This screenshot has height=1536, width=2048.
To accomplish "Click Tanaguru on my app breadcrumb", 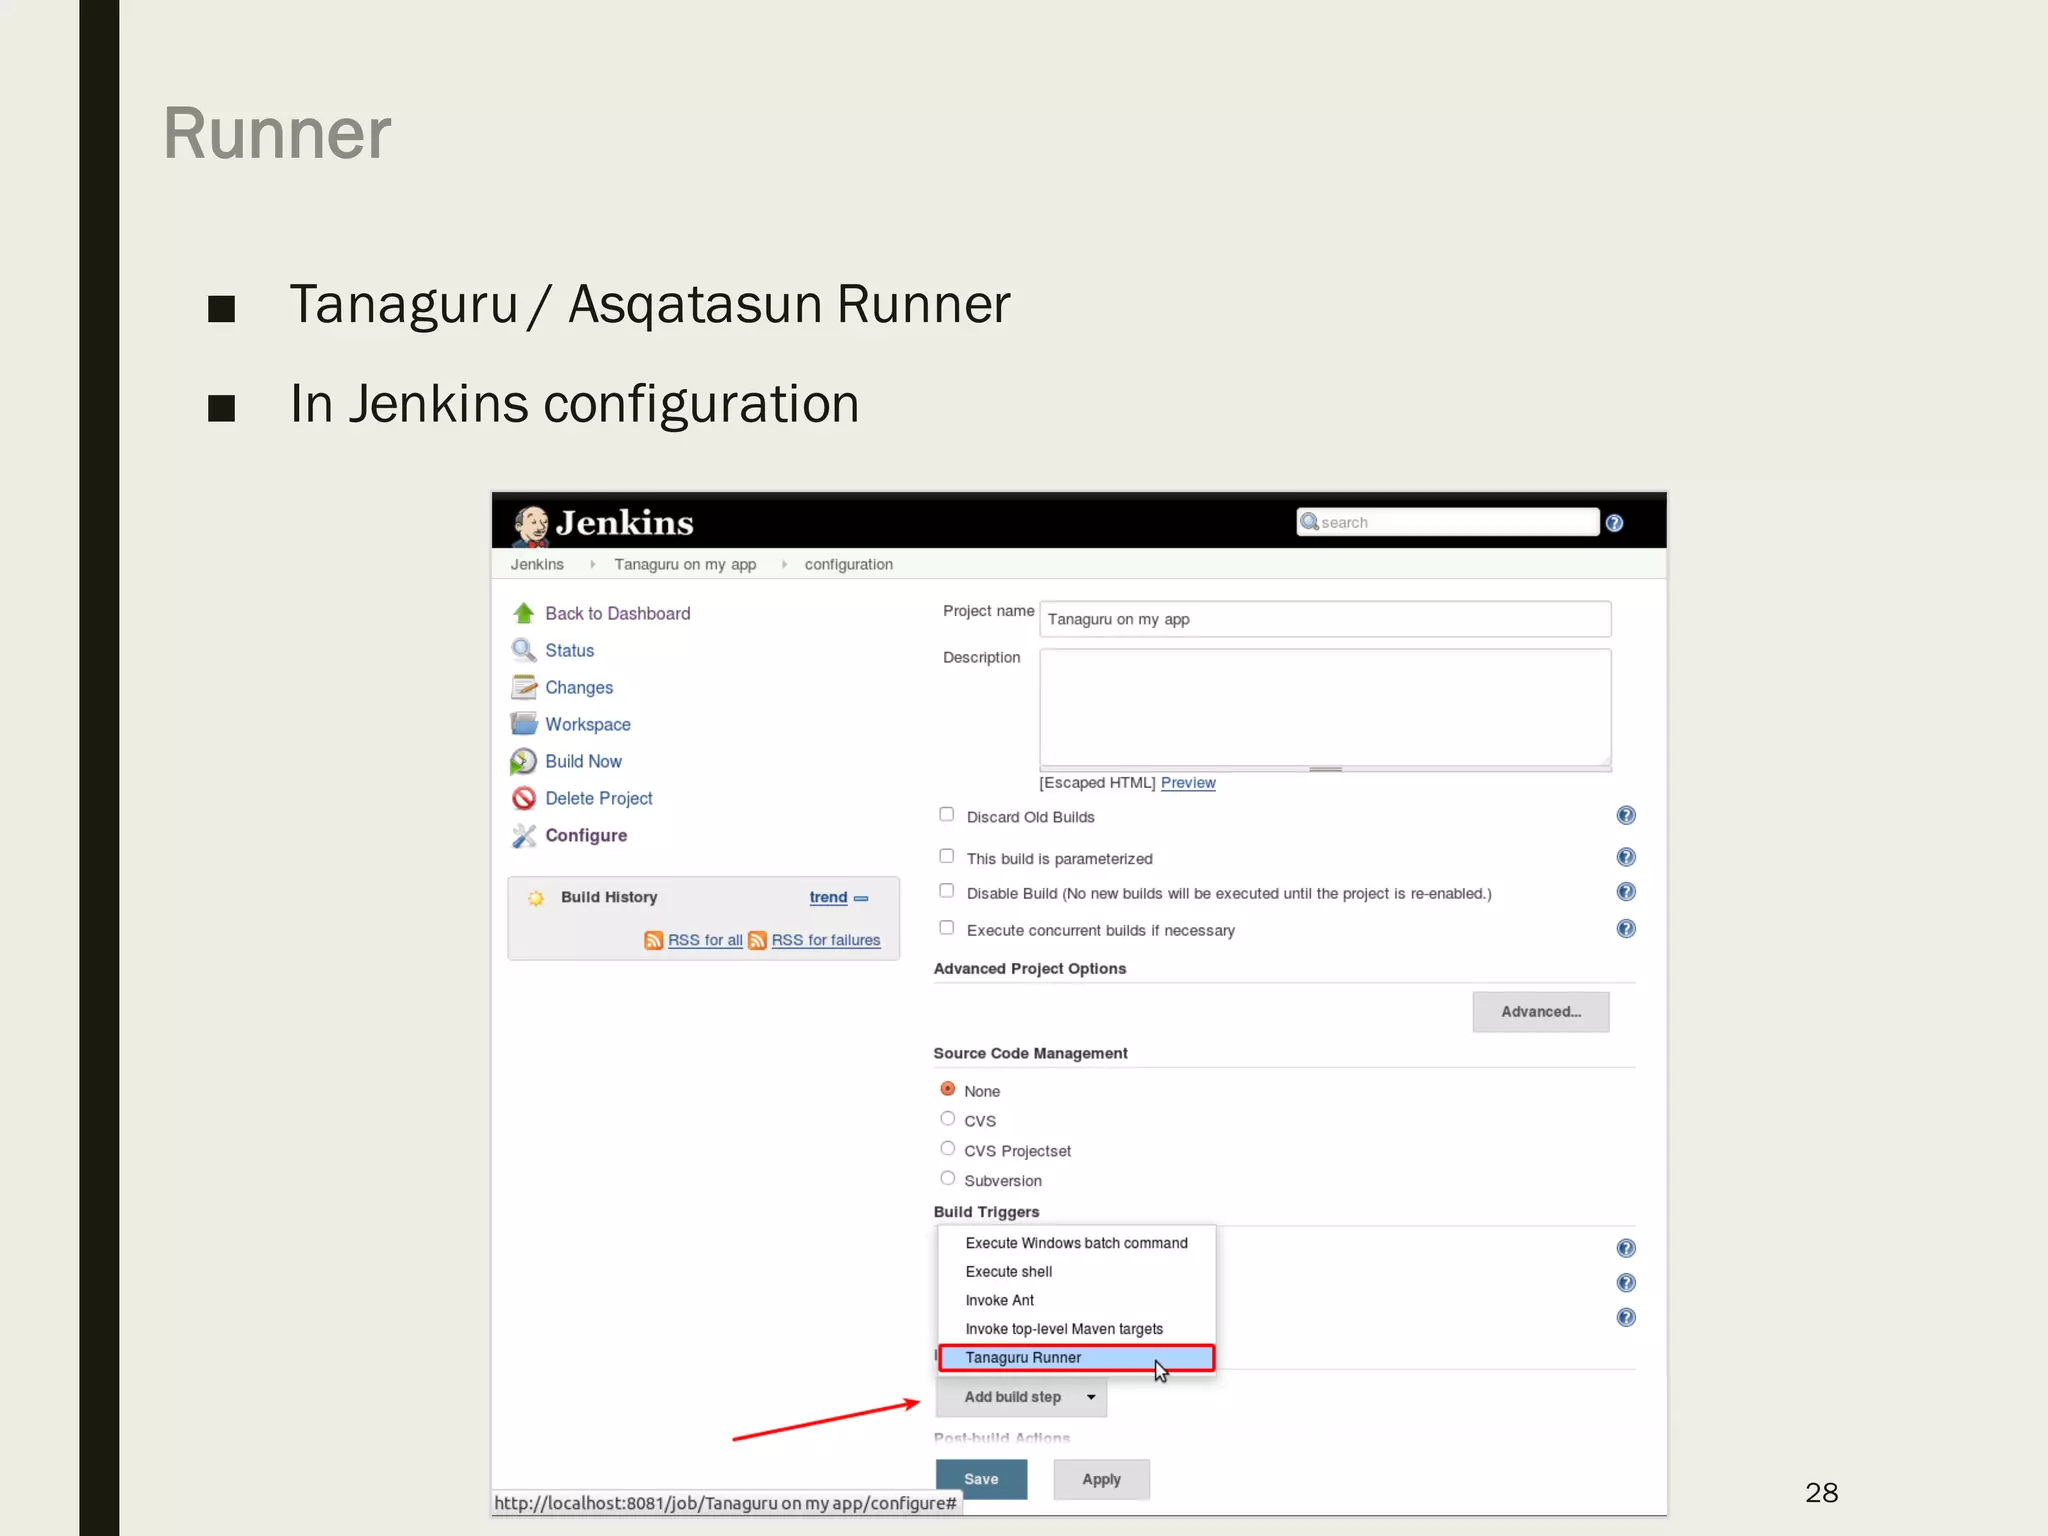I will click(x=685, y=565).
